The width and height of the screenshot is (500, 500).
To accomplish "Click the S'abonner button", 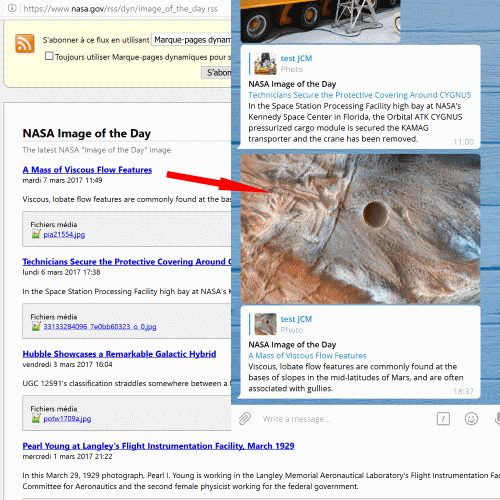I will click(216, 72).
